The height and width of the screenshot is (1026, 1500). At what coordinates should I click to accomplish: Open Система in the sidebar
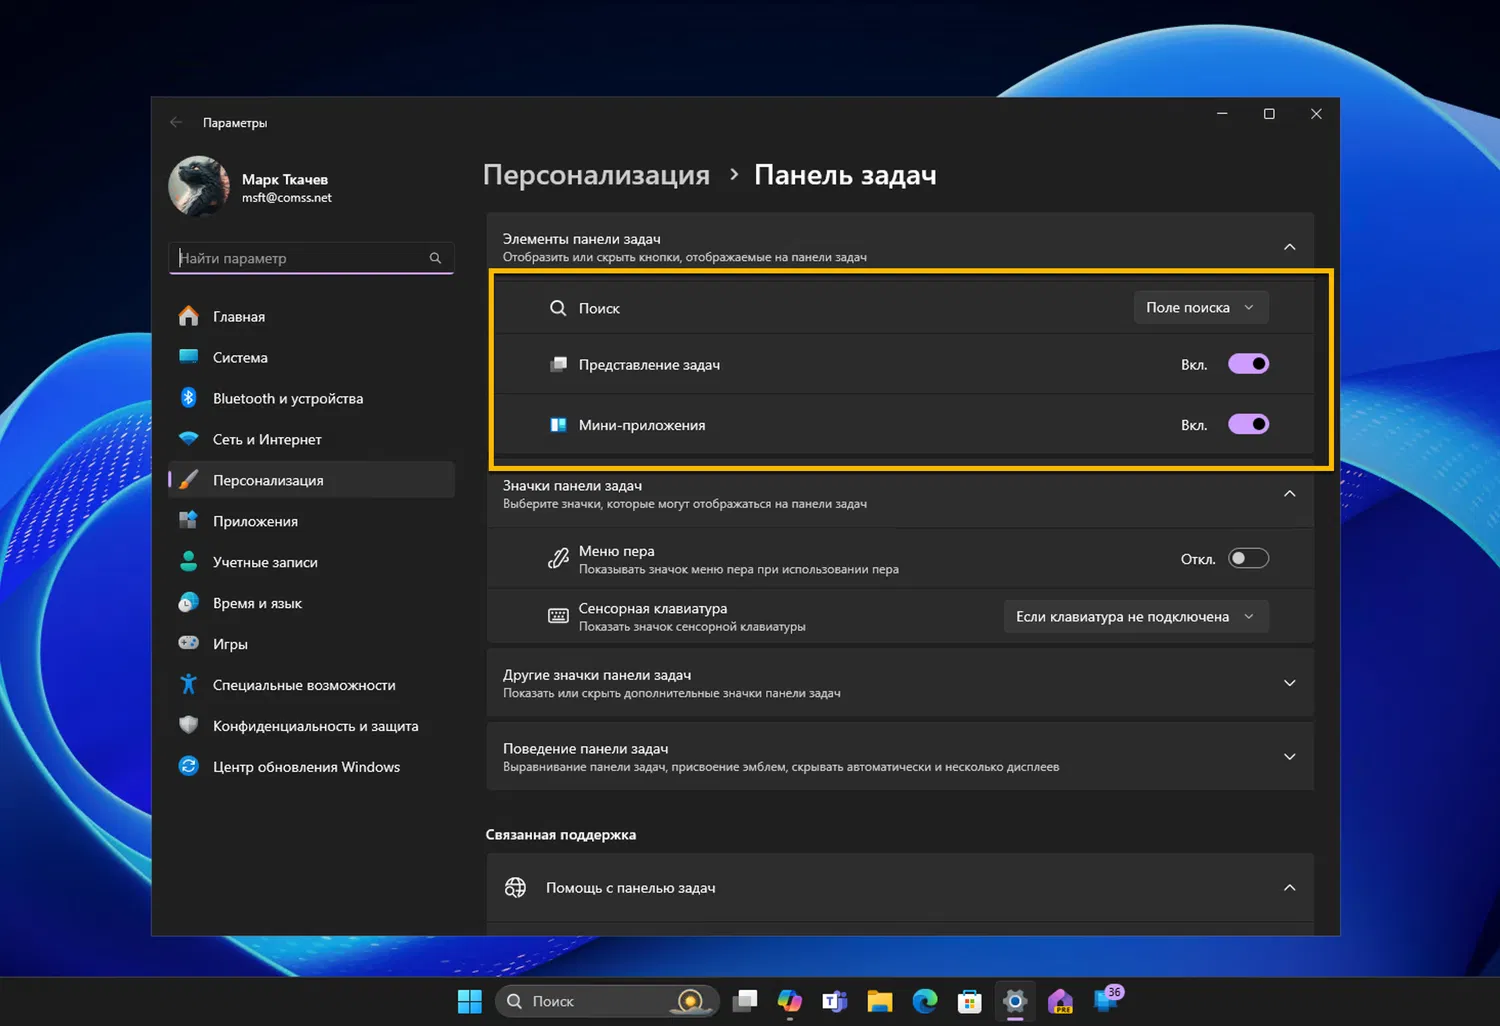pos(240,357)
